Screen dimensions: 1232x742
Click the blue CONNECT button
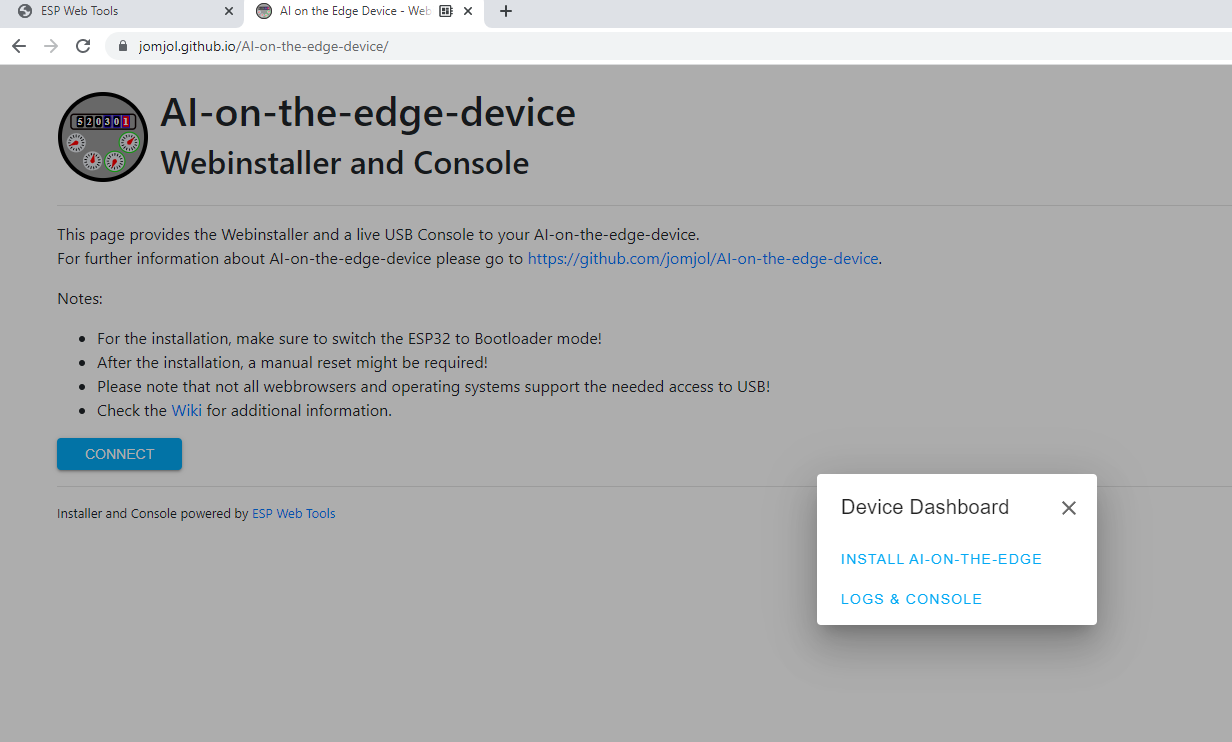click(119, 454)
